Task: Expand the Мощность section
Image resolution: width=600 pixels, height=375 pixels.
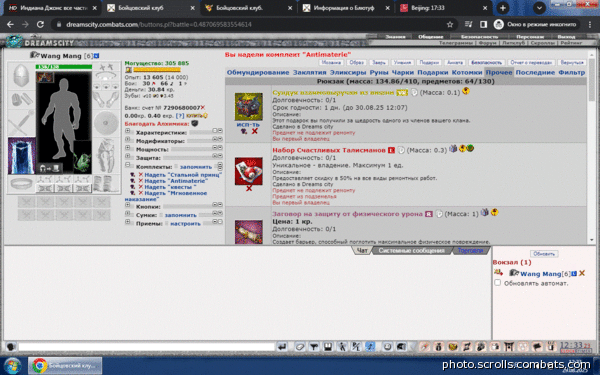Action: 127,148
